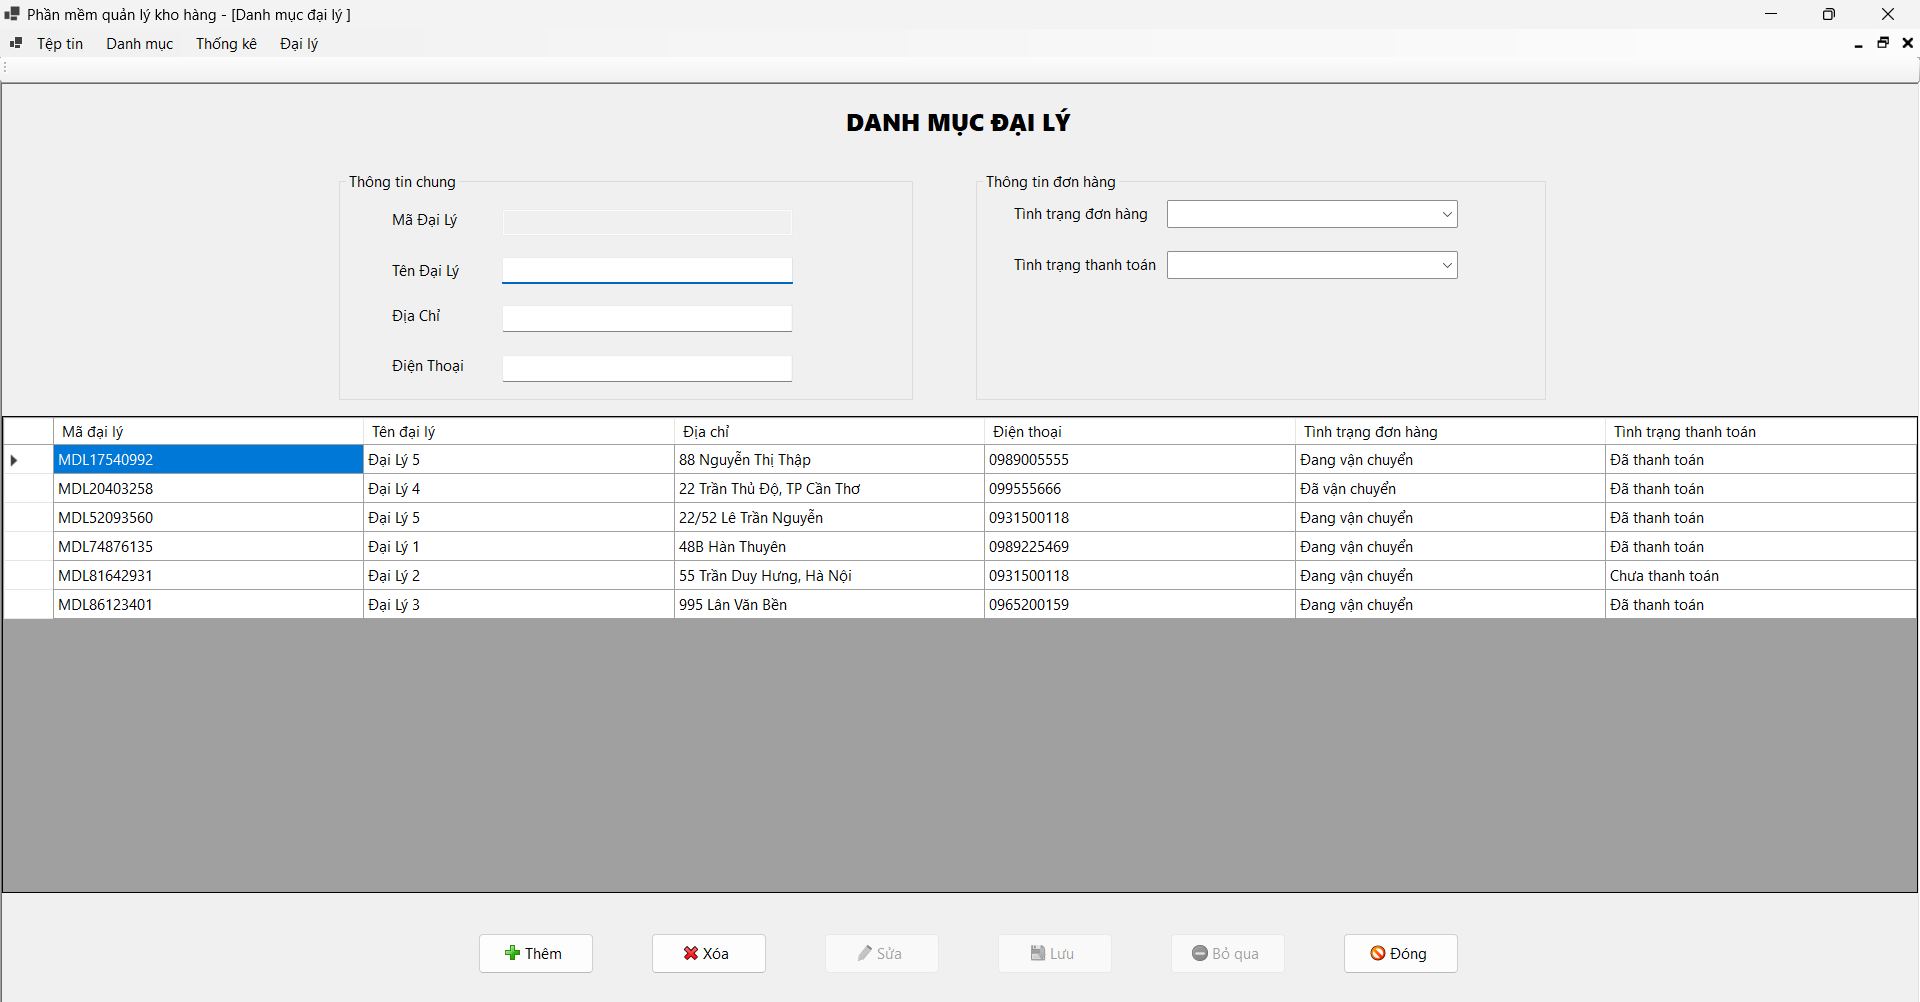Click the pencil icon on Sửa button
The image size is (1920, 1002).
tap(865, 953)
